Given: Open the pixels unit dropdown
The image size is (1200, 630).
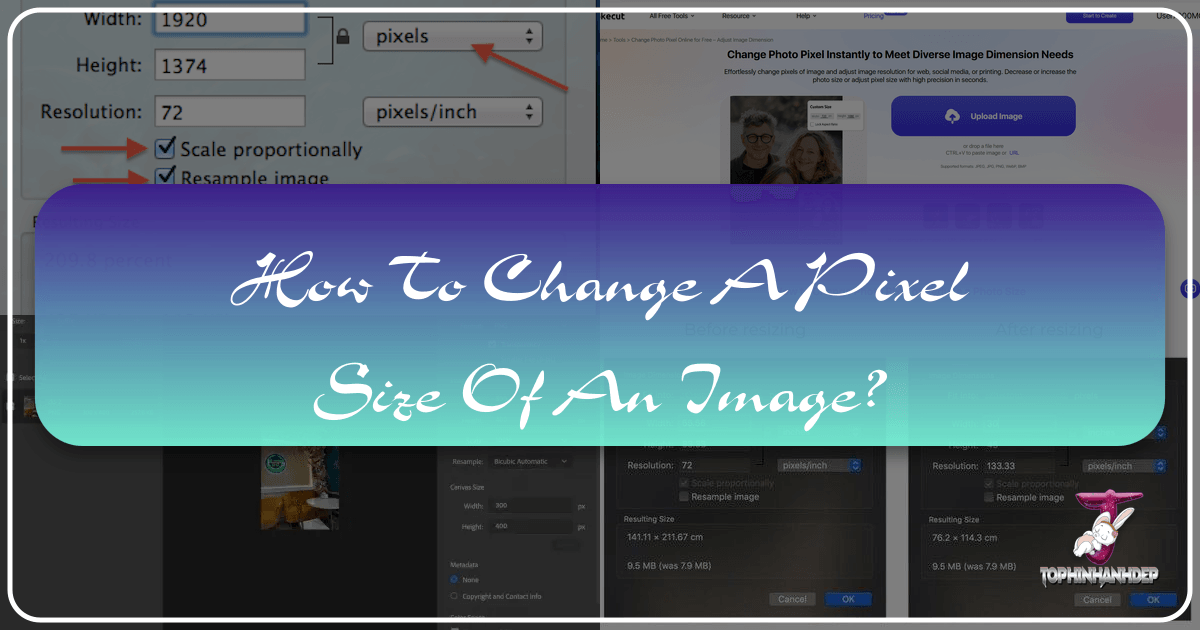Looking at the screenshot, I should 452,37.
